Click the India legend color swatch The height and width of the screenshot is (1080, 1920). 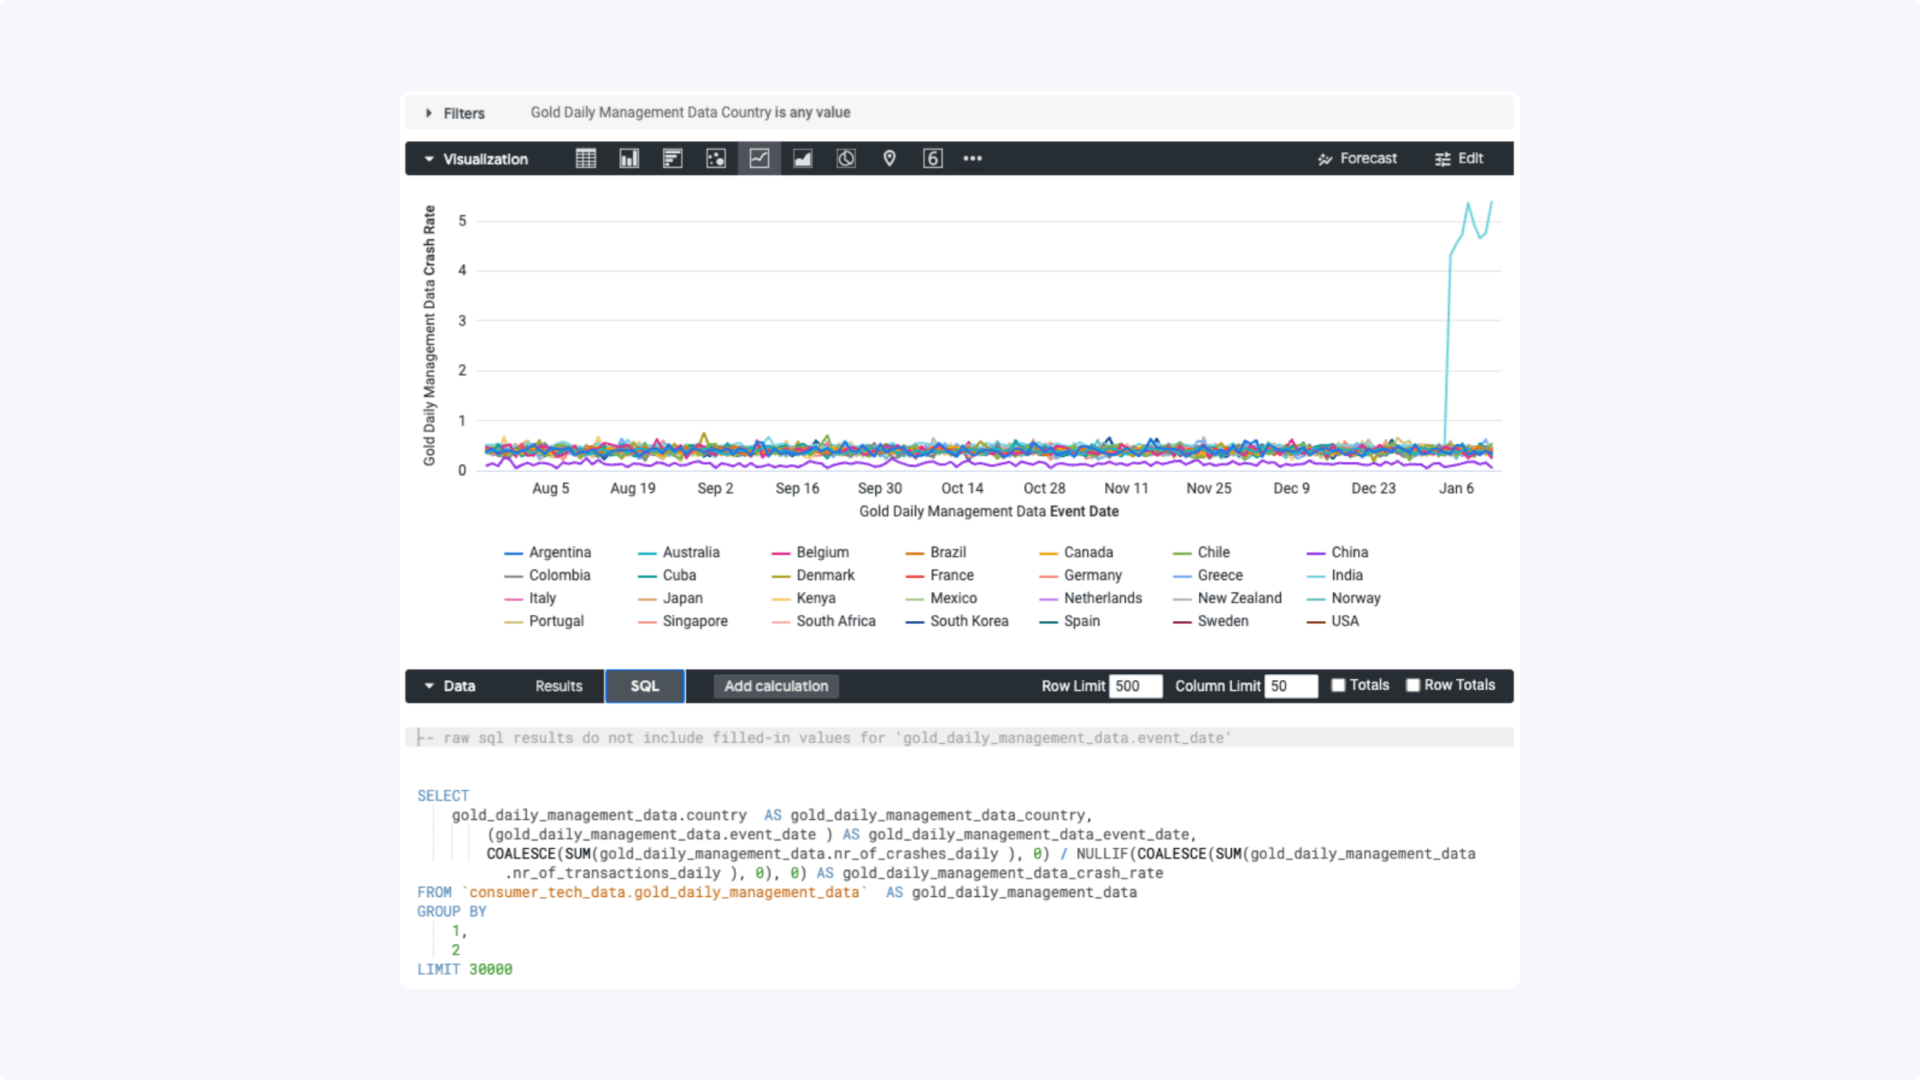coord(1316,576)
